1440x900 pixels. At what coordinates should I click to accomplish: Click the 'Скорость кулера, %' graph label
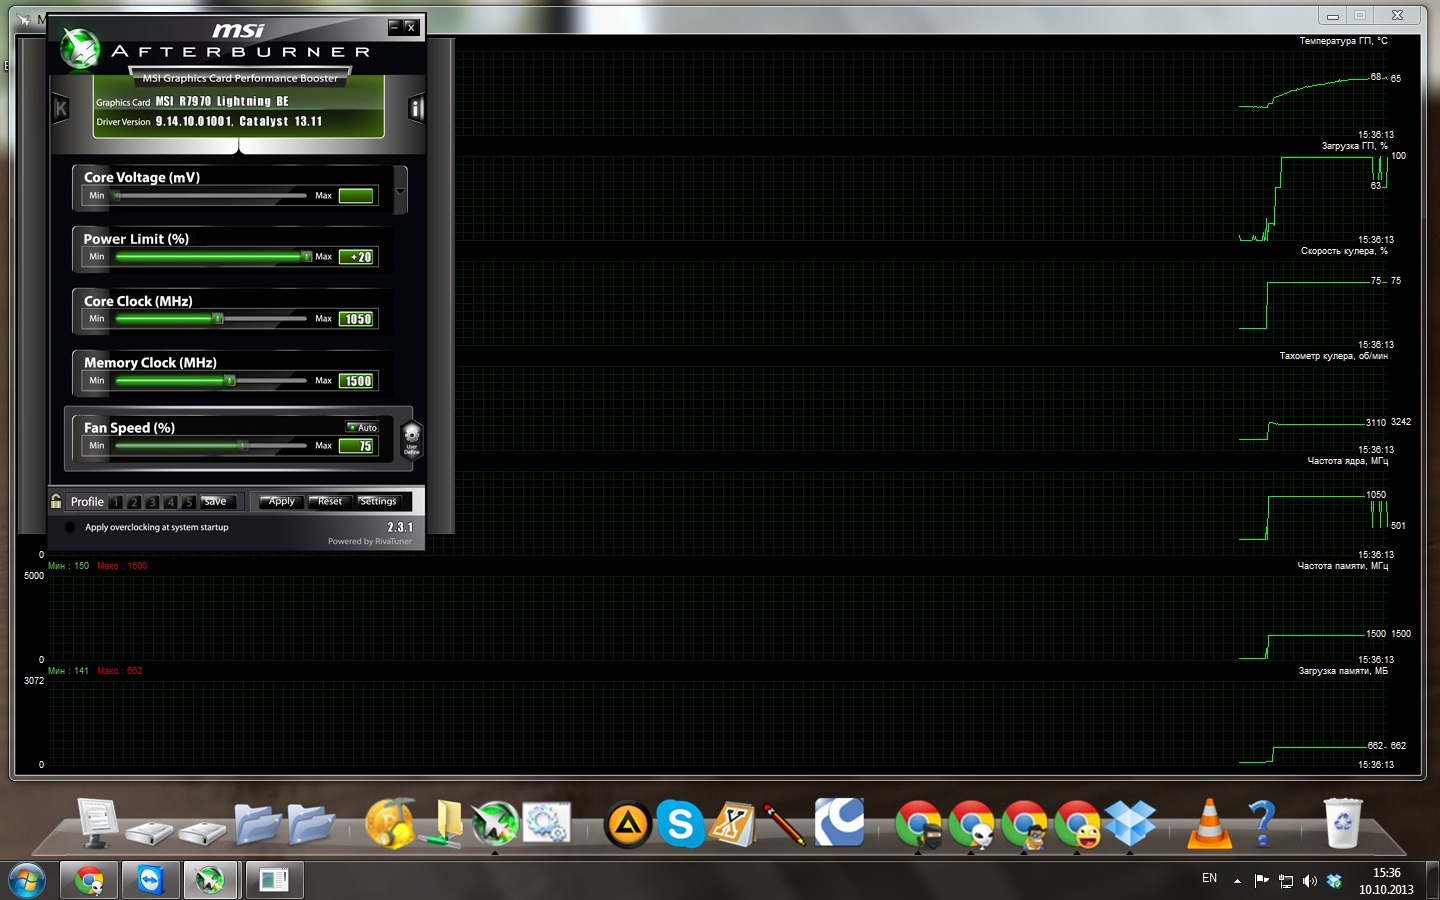1344,251
